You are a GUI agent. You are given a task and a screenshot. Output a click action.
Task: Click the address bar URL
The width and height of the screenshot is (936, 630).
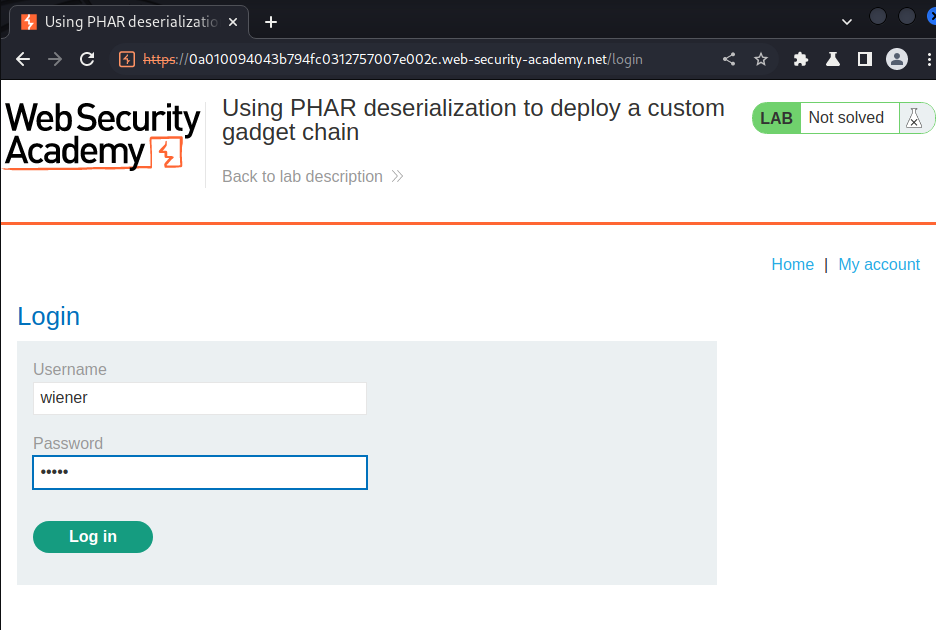tap(392, 59)
